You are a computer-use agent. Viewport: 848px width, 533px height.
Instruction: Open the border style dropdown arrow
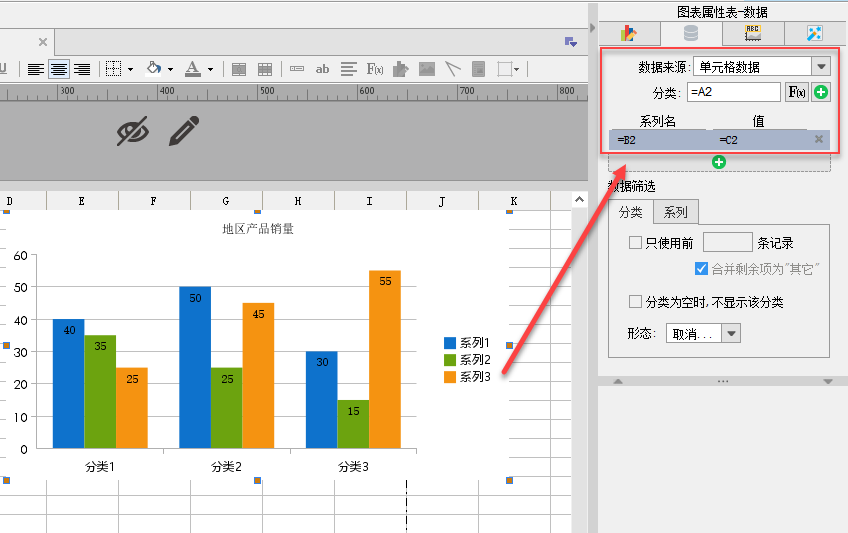130,69
